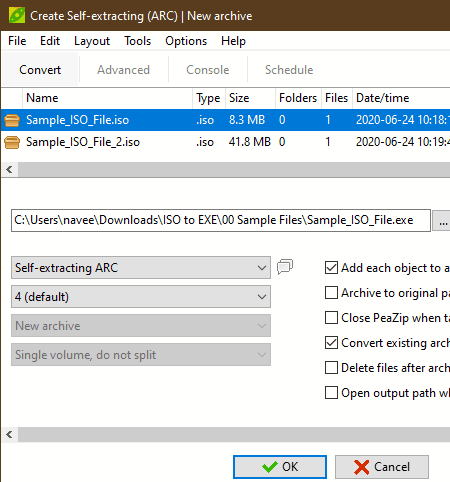Click the PeaZip app icon in title bar
The image size is (450, 482).
tap(17, 16)
